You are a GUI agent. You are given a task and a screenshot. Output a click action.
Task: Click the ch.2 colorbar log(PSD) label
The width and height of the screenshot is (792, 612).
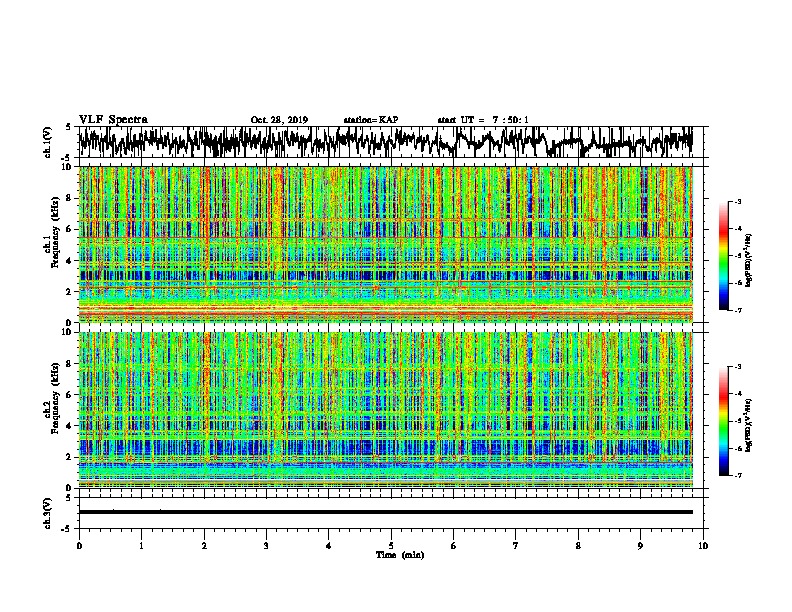click(x=748, y=425)
